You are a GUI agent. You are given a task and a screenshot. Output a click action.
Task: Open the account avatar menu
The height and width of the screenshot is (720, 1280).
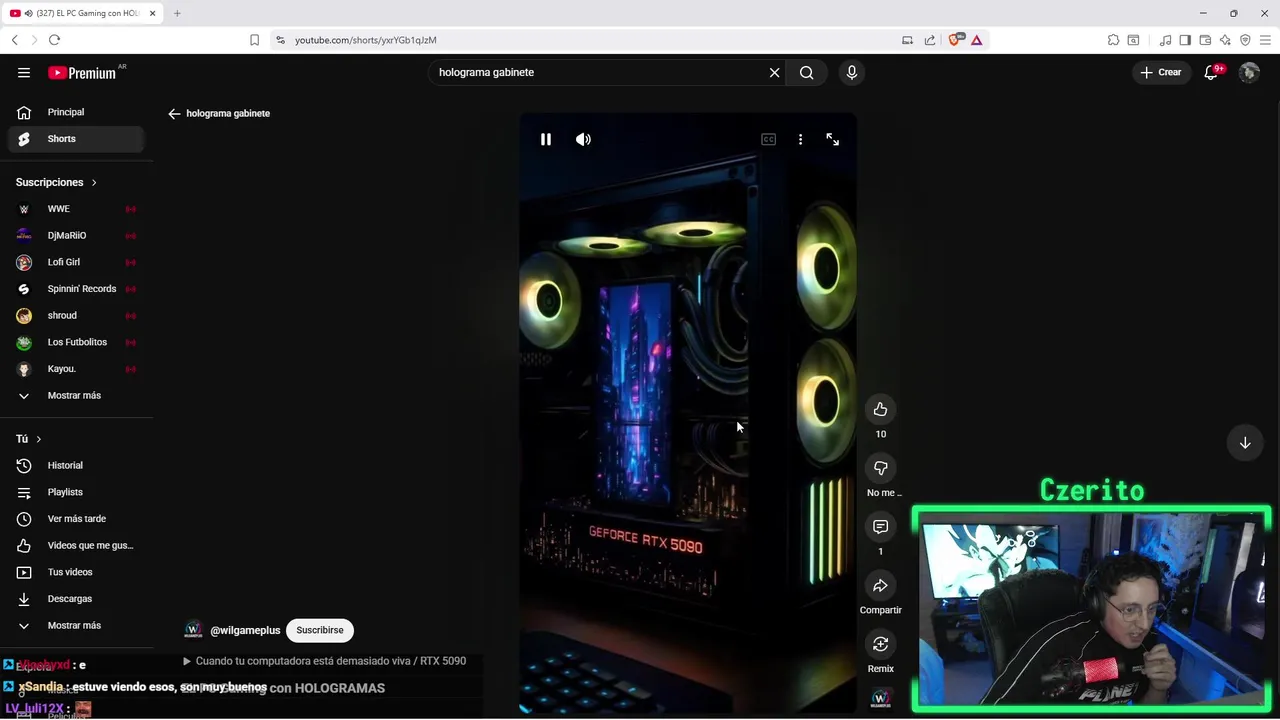coord(1249,72)
